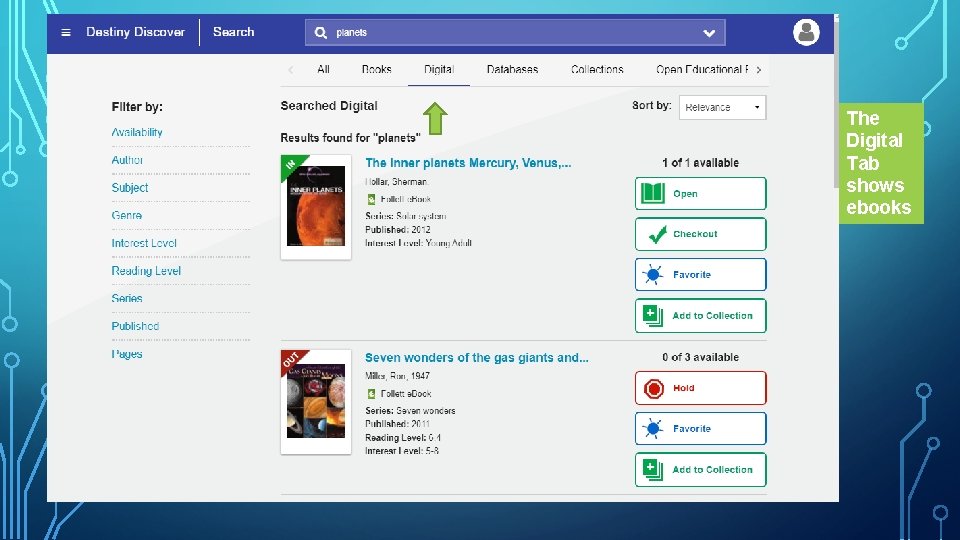The height and width of the screenshot is (540, 960).
Task: Open the Databases tab
Action: (512, 70)
